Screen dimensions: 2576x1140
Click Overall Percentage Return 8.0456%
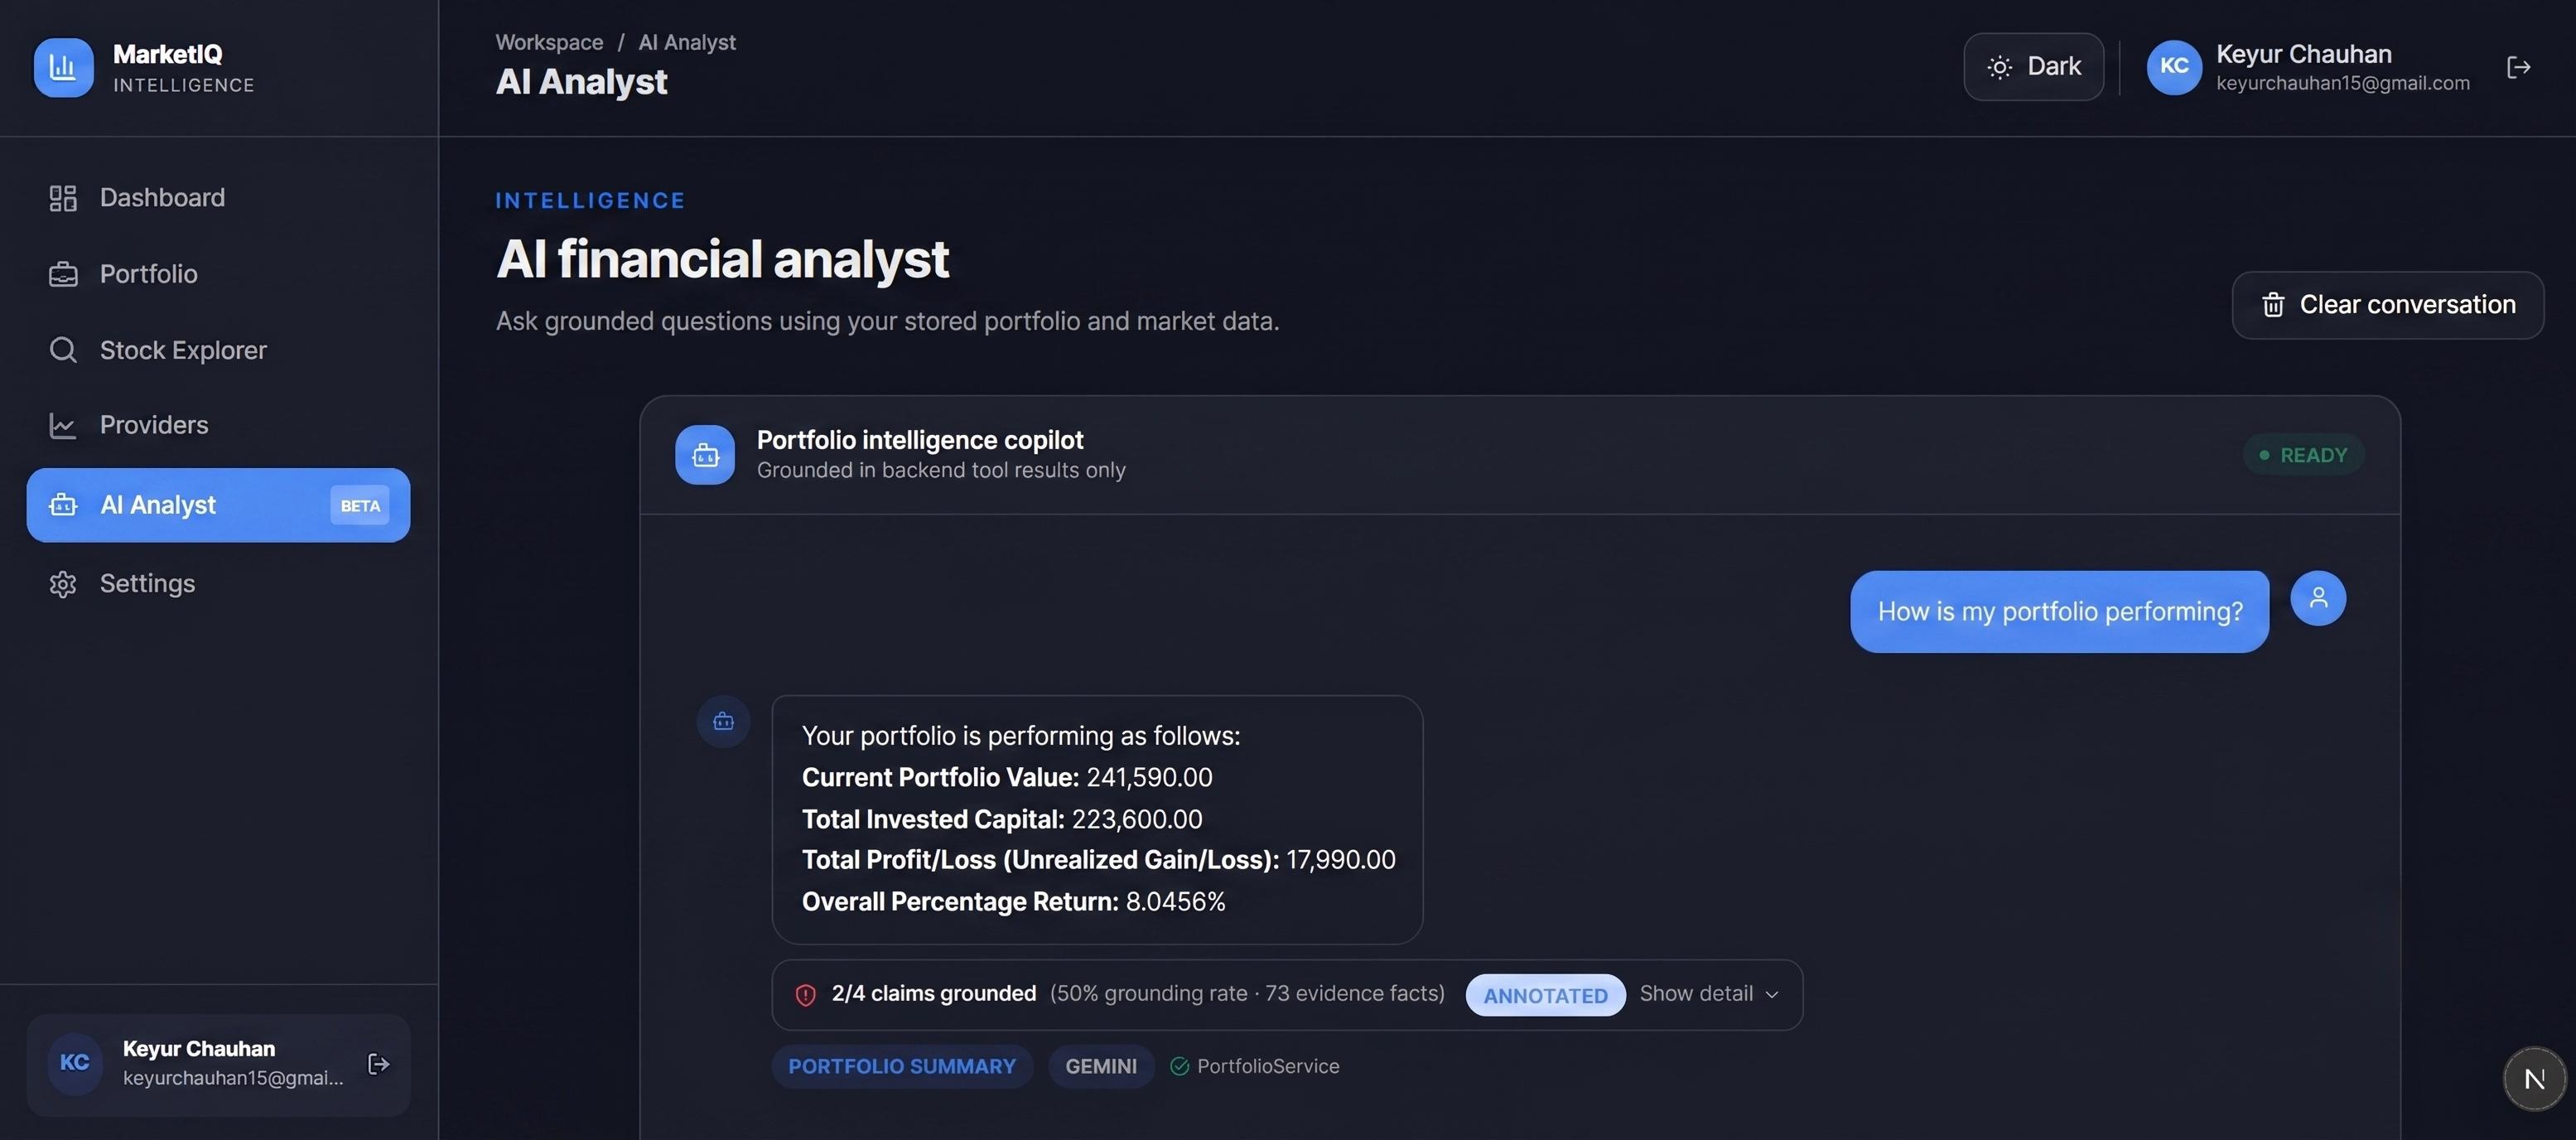click(x=1013, y=902)
